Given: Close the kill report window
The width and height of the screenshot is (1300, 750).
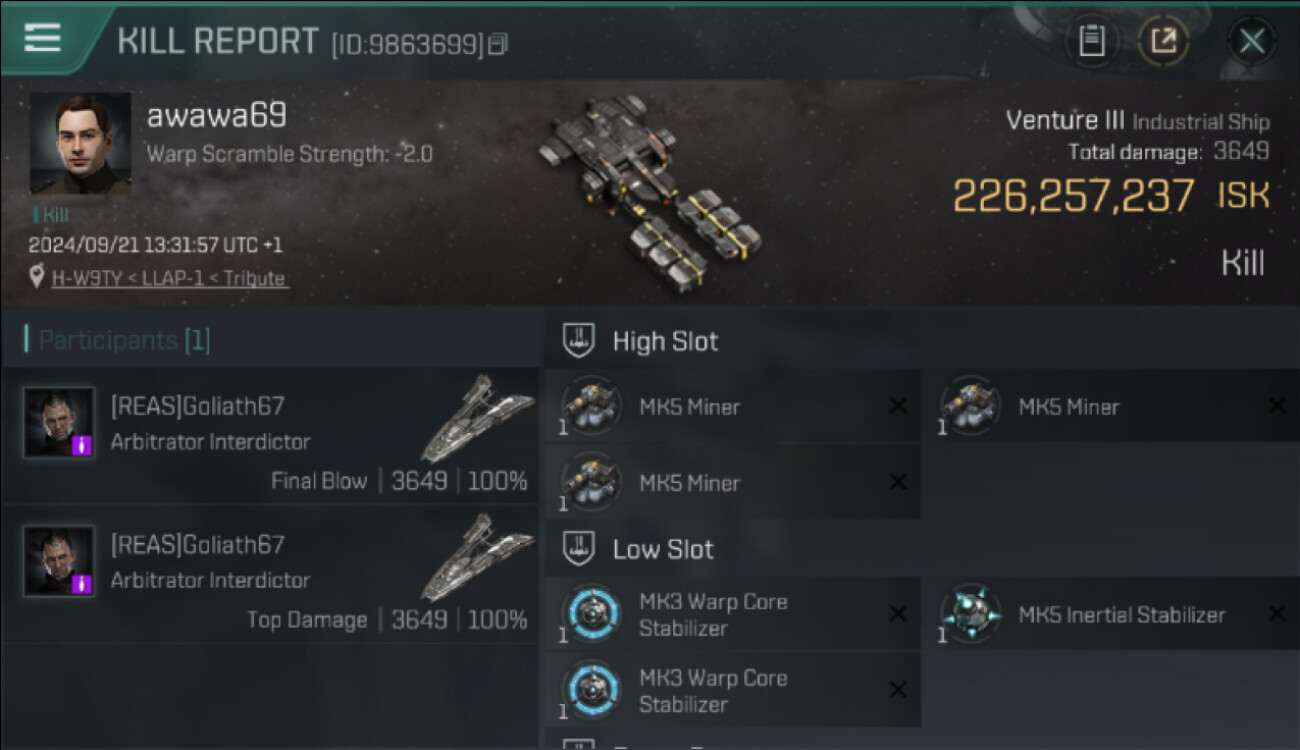Looking at the screenshot, I should point(1252,41).
